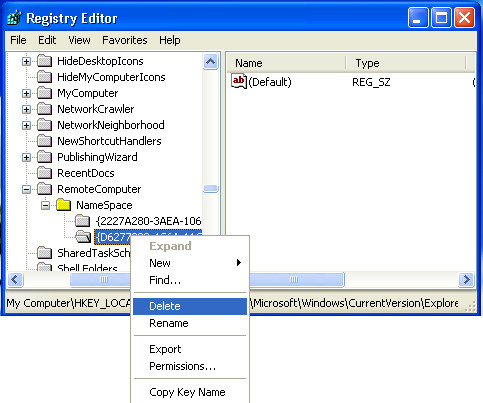Choose Export from the context menu
This screenshot has height=403, width=483.
190,349
